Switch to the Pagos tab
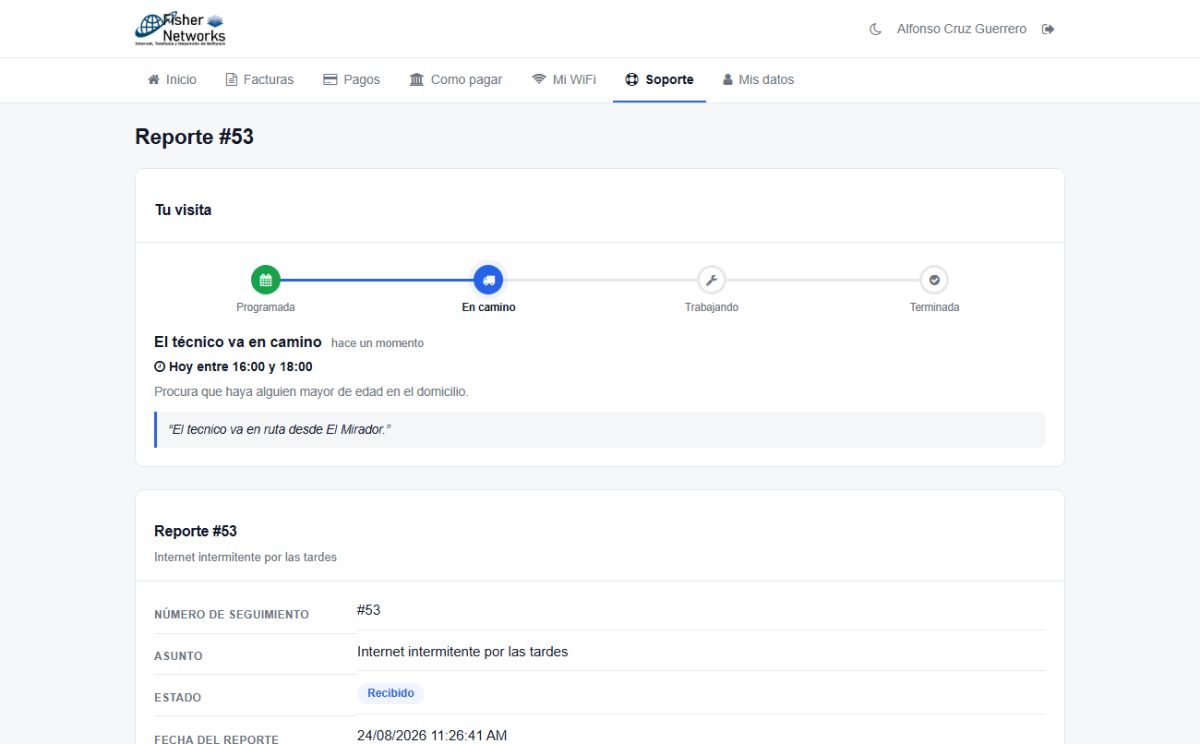 coord(352,80)
